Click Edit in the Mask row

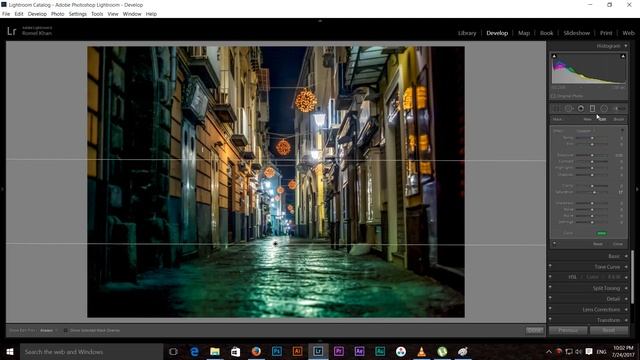pos(602,119)
